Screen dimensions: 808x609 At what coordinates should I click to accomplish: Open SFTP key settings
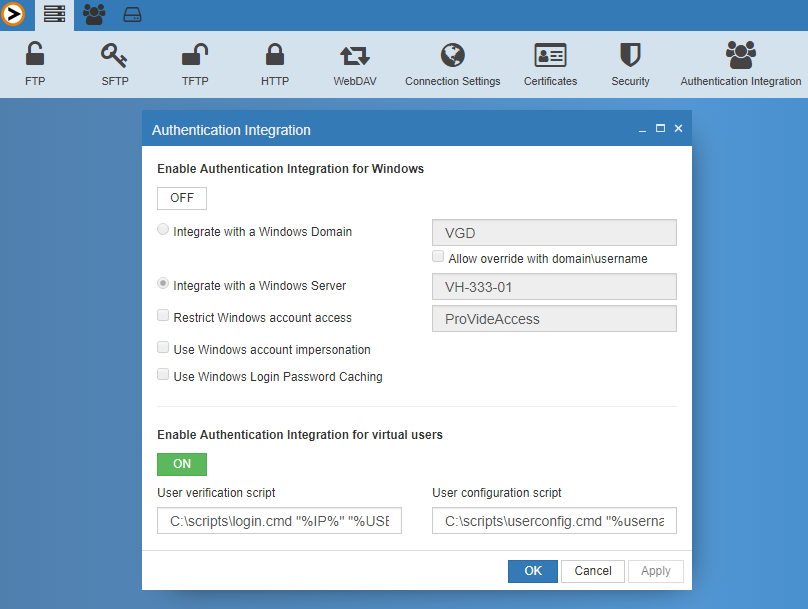(114, 64)
